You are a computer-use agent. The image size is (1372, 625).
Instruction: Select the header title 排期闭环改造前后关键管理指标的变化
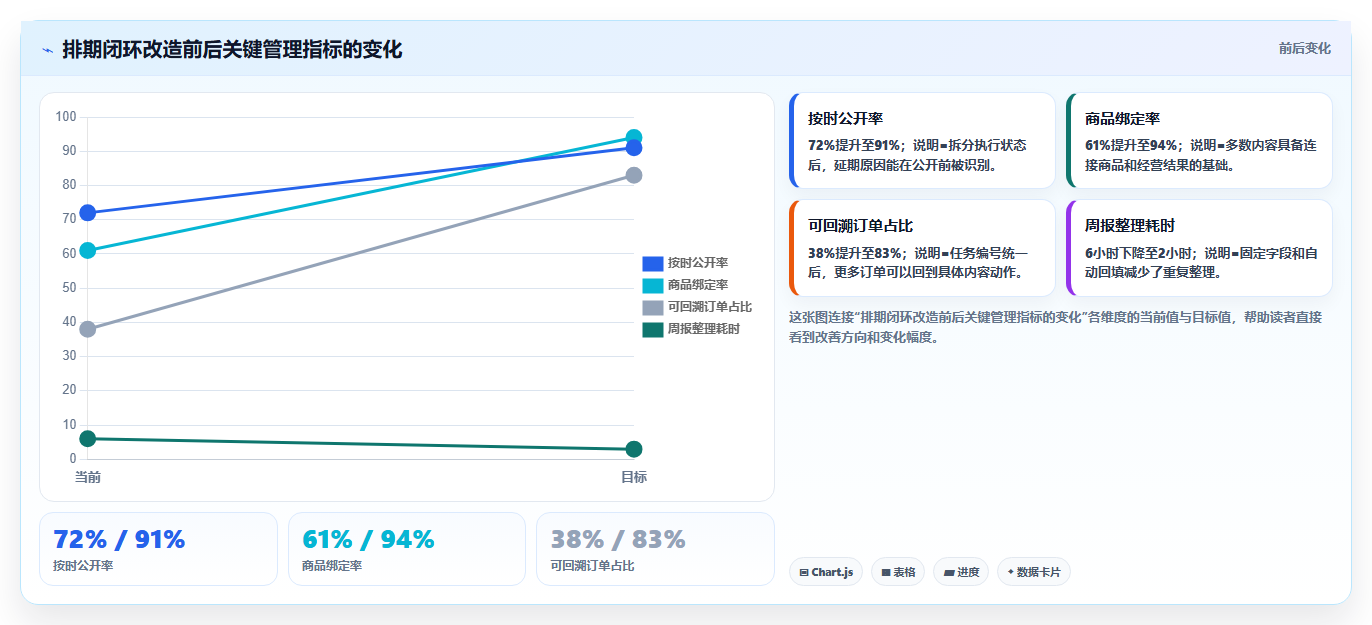232,49
